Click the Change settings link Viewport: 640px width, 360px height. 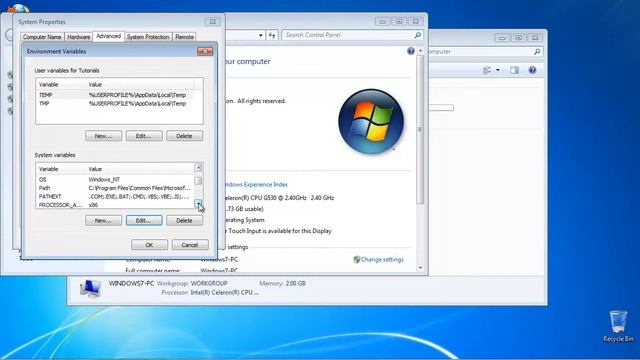click(382, 260)
